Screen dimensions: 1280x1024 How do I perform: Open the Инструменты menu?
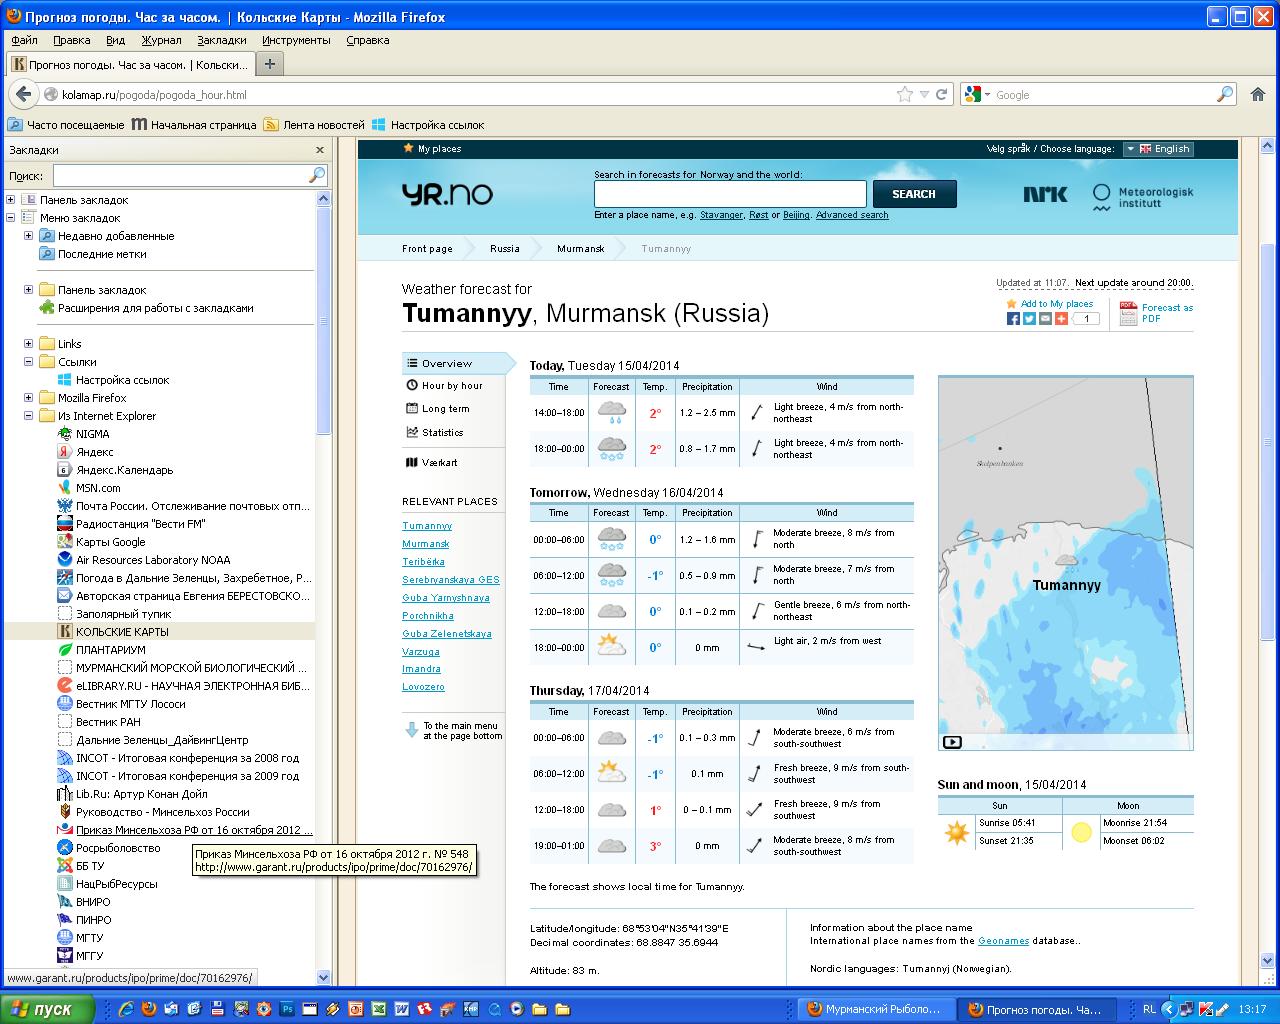point(296,40)
